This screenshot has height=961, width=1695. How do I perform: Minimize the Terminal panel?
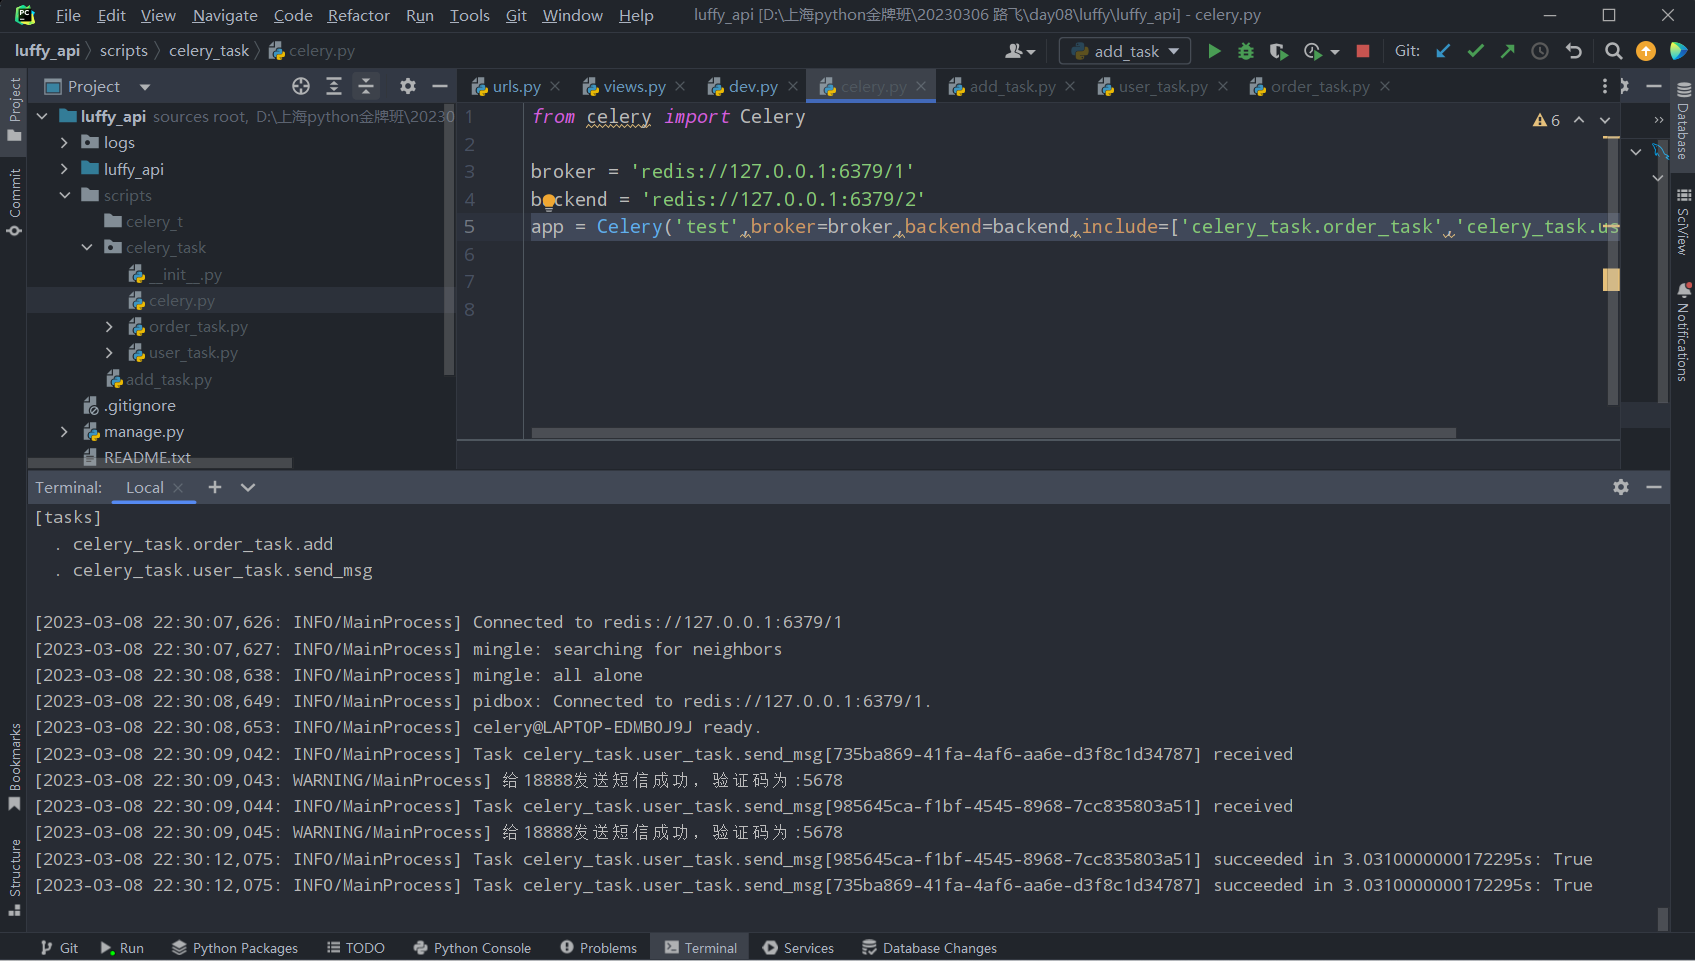[x=1654, y=487]
